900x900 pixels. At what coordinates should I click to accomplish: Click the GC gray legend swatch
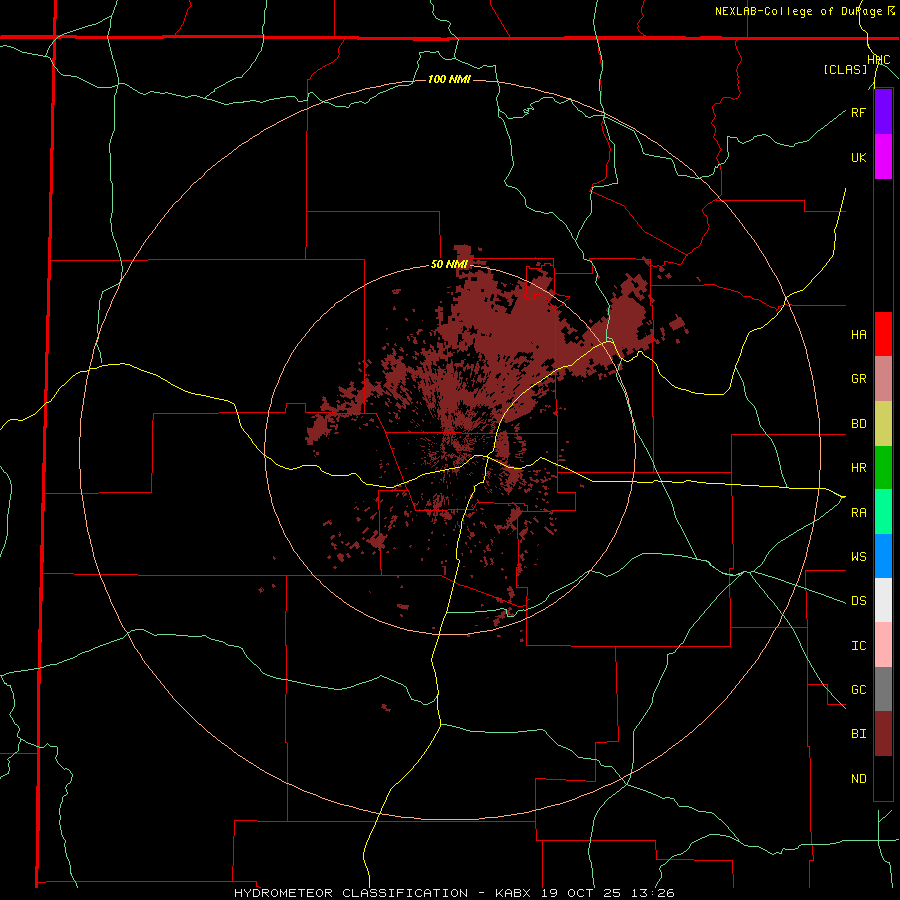(x=883, y=689)
